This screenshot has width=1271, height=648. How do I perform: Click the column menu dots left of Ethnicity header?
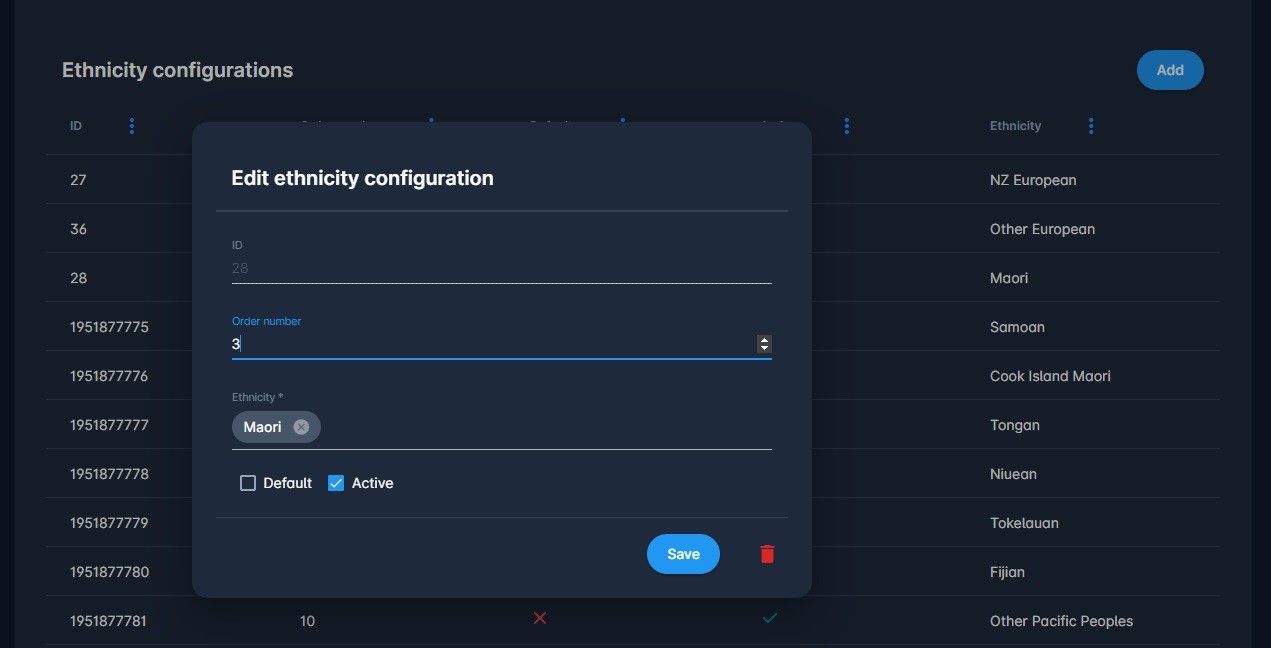click(x=847, y=126)
